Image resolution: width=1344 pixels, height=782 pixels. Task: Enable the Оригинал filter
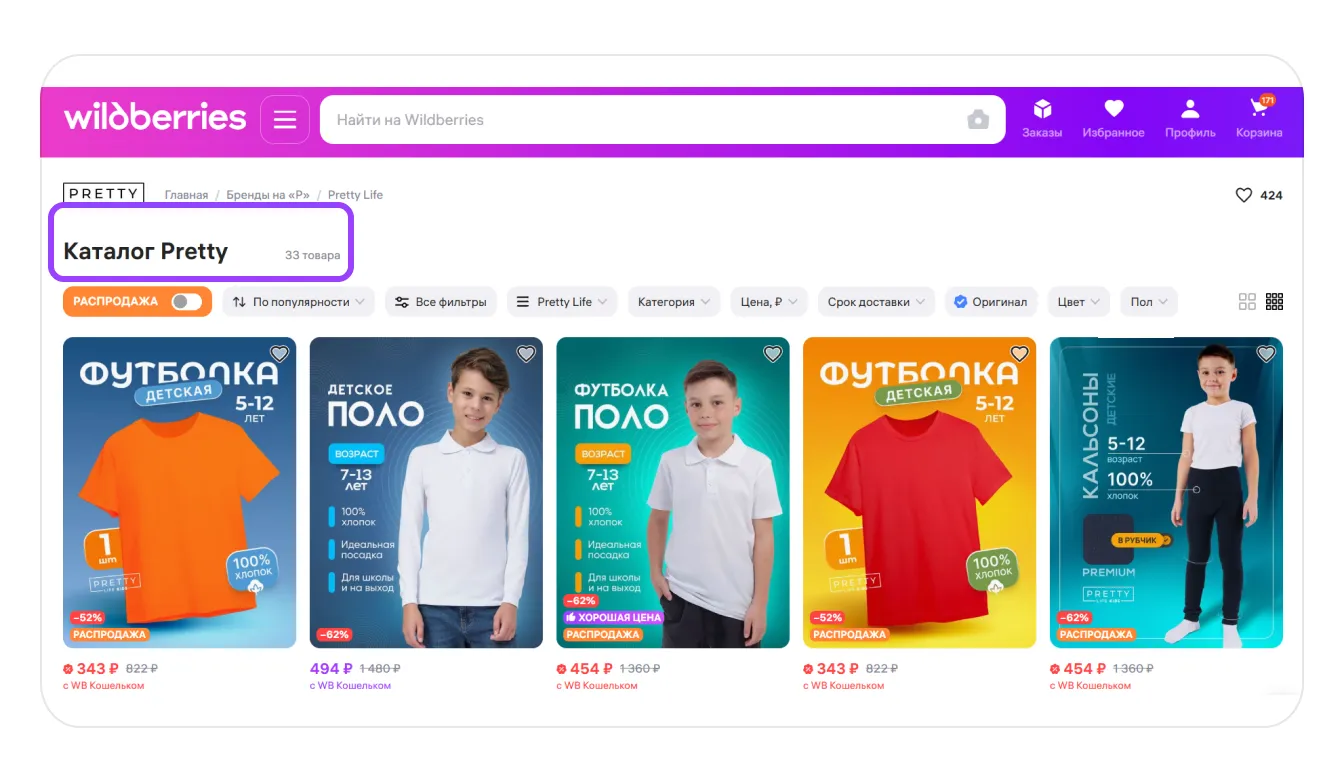990,302
